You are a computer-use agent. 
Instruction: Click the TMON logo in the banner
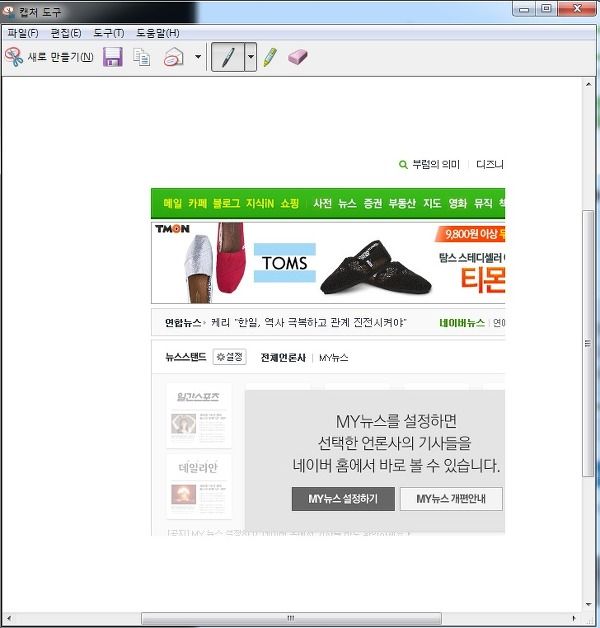172,229
